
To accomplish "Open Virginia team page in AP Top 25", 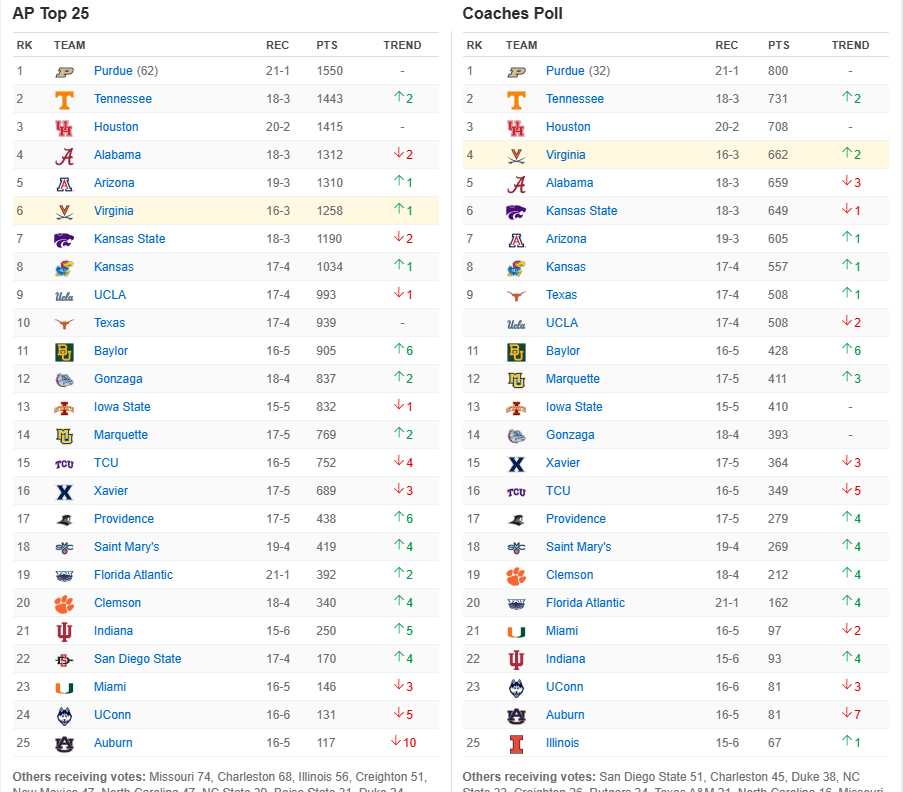I will (113, 211).
